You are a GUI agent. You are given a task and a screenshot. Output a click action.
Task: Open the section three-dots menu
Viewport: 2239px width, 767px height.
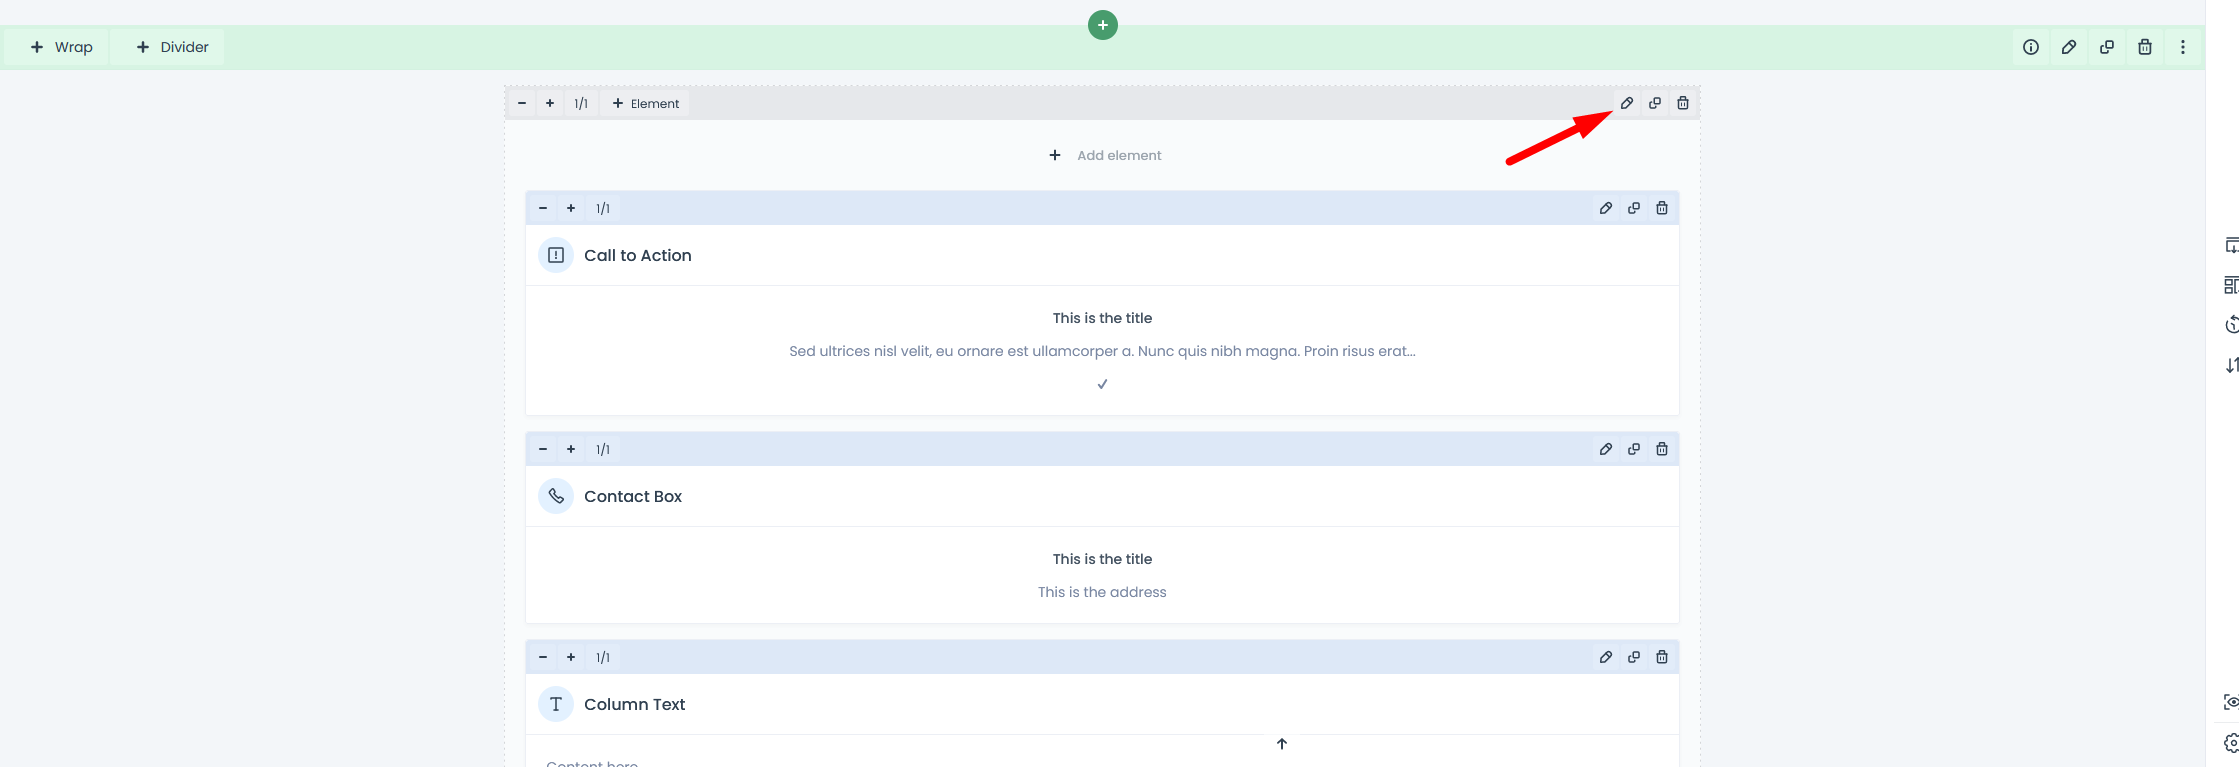coord(2183,47)
